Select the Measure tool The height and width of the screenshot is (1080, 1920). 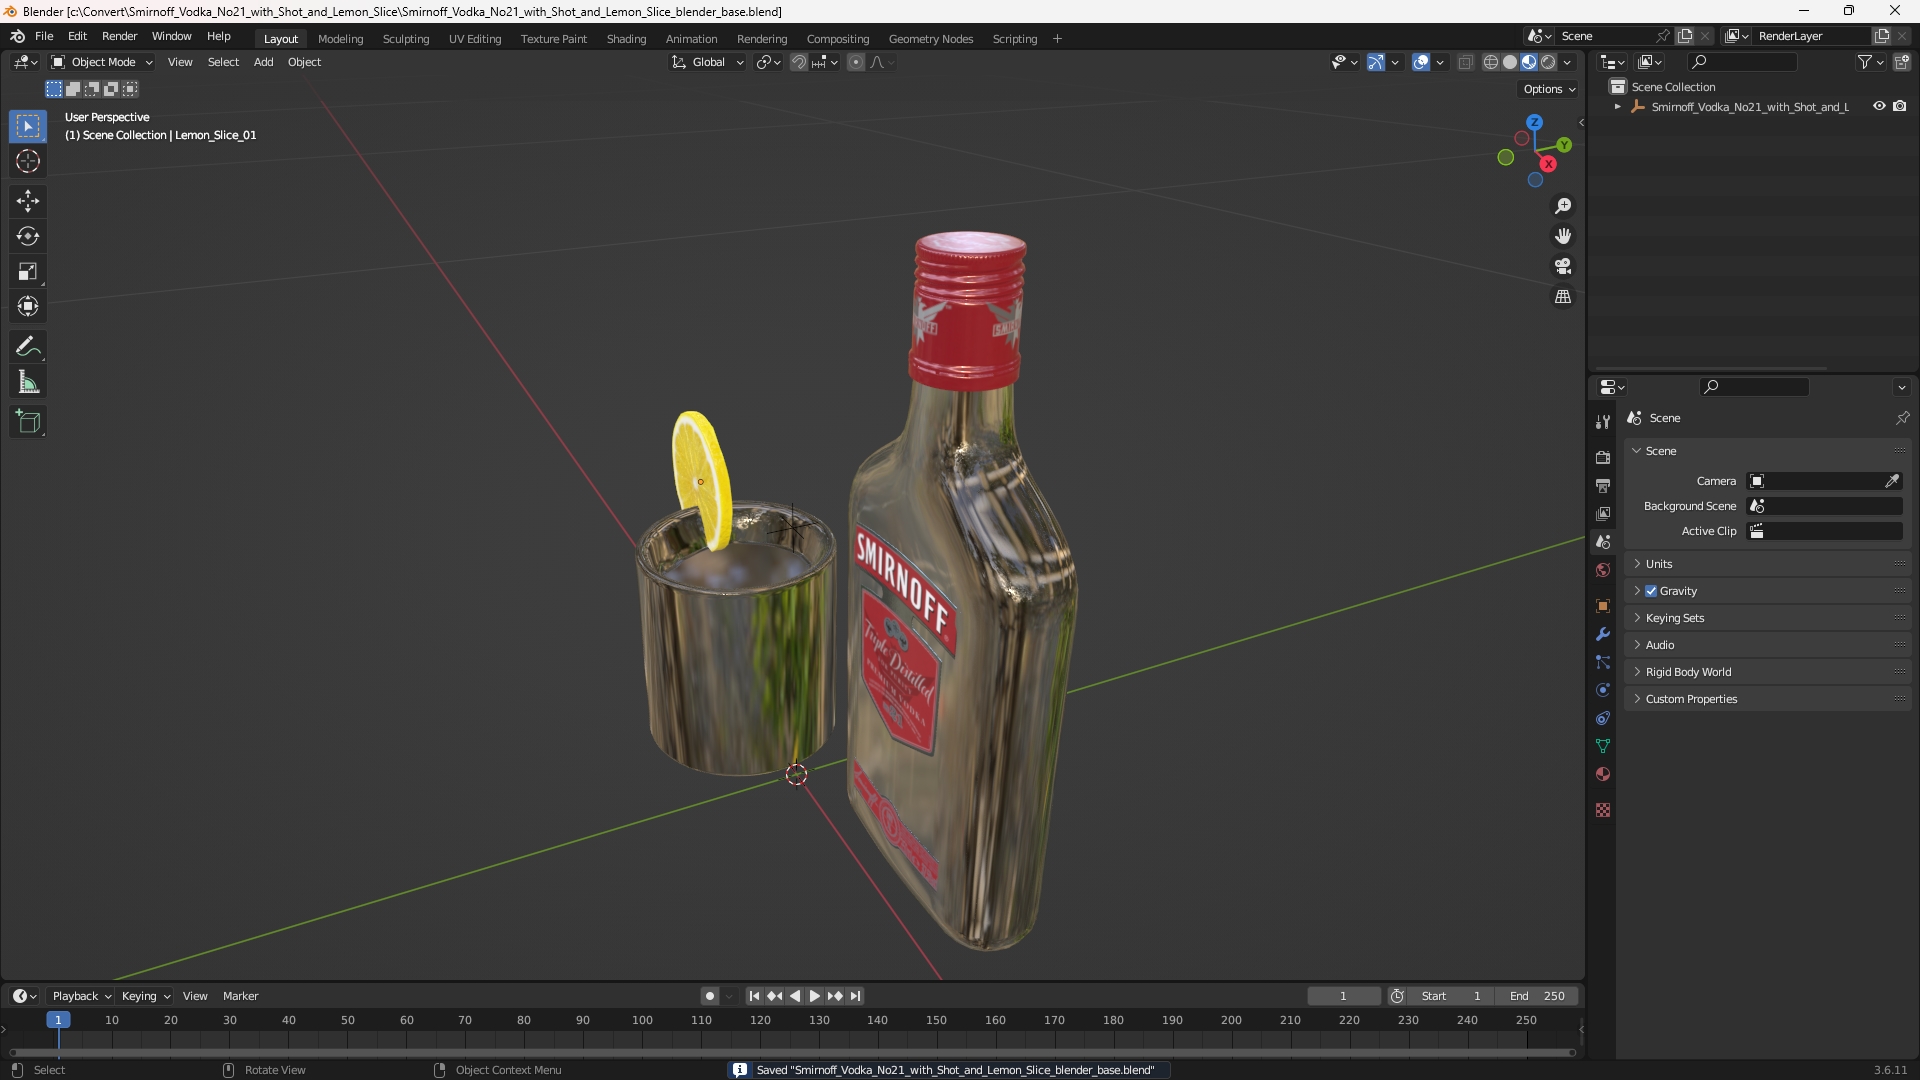[28, 382]
